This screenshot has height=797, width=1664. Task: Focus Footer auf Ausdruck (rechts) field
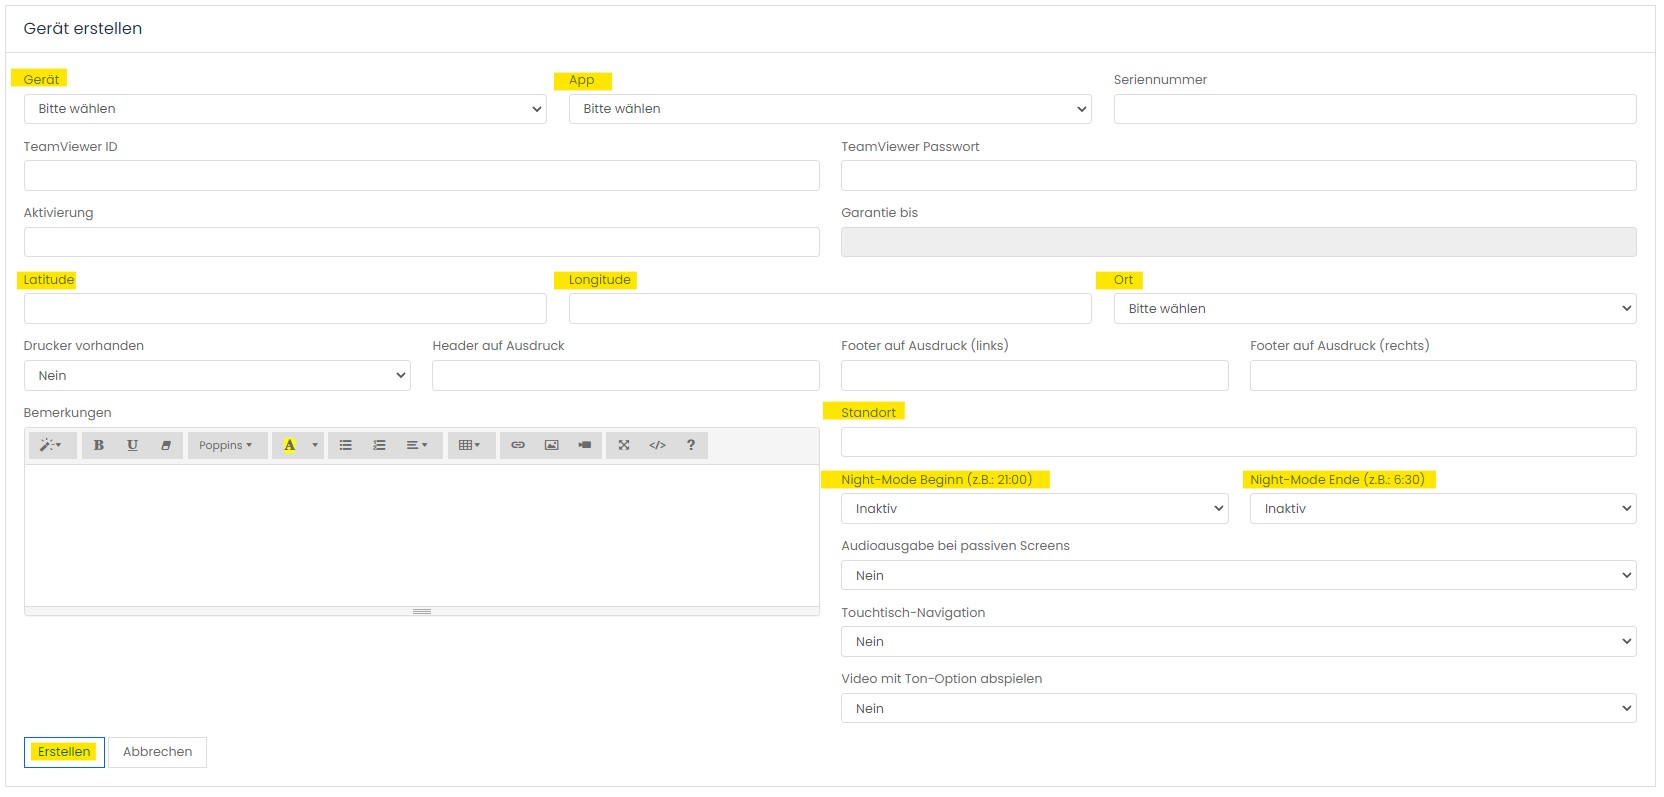(1443, 376)
